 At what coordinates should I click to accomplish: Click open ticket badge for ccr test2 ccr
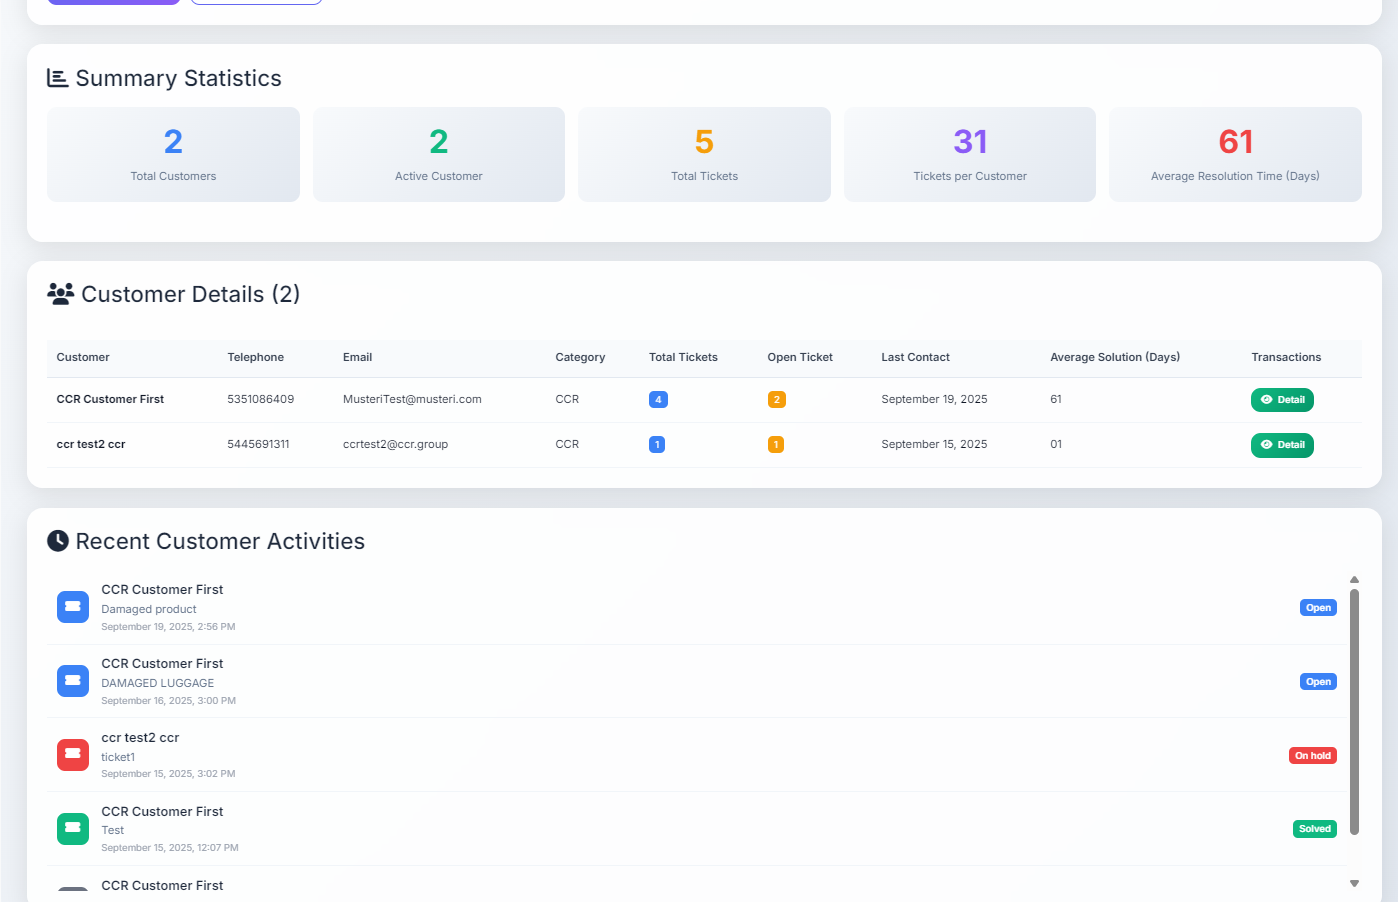click(776, 445)
